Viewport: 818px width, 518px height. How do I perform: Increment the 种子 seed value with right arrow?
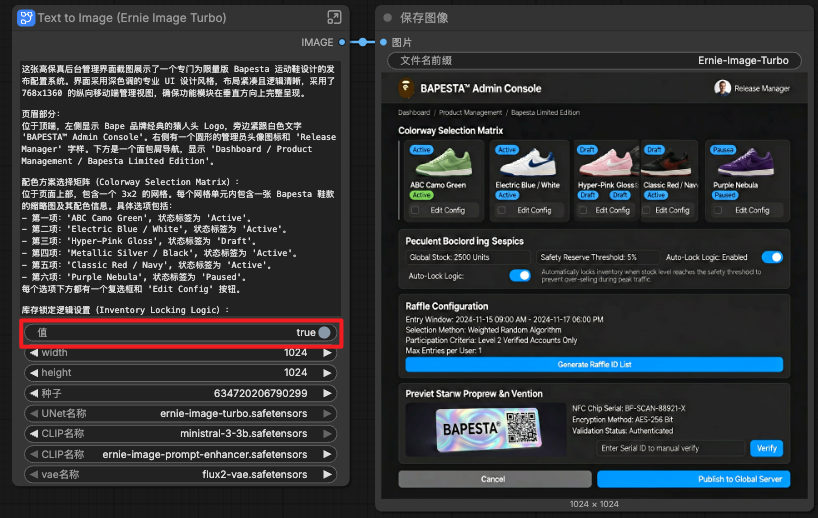pyautogui.click(x=329, y=393)
